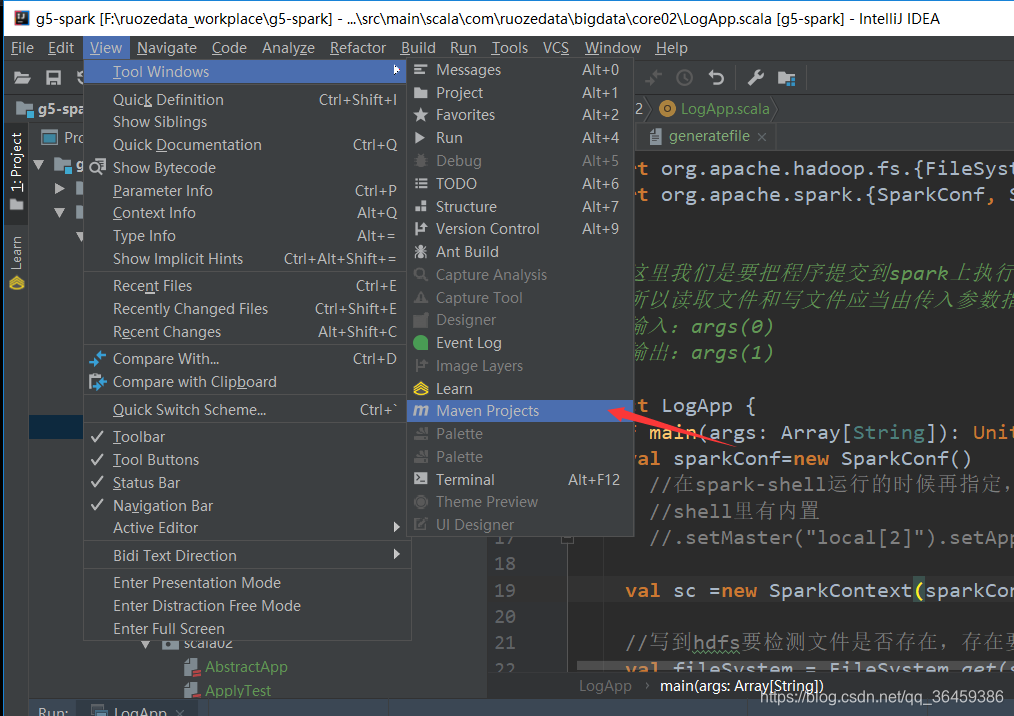Click the ApplyTest file icon in tree
The image size is (1014, 716).
pyautogui.click(x=191, y=690)
